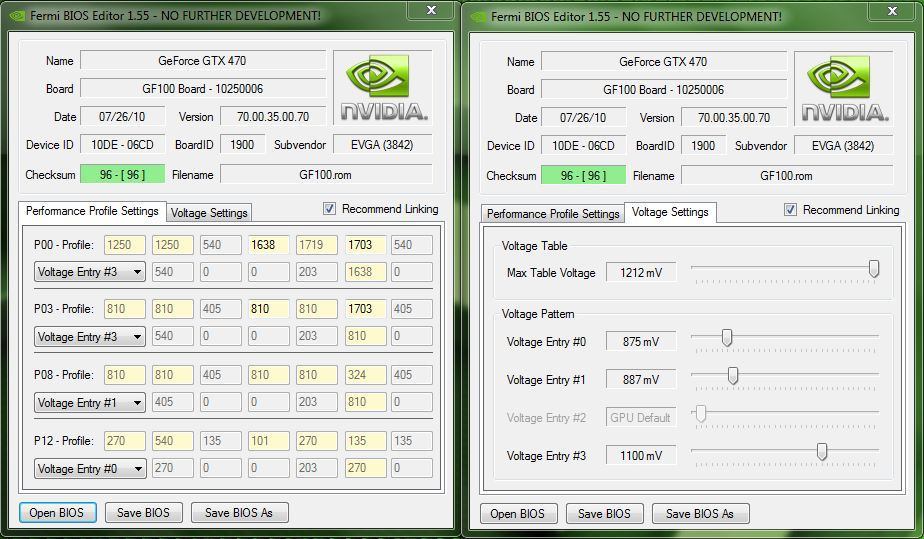Click Voltage Entry #3 slider handle
This screenshot has height=539, width=924.
click(822, 452)
